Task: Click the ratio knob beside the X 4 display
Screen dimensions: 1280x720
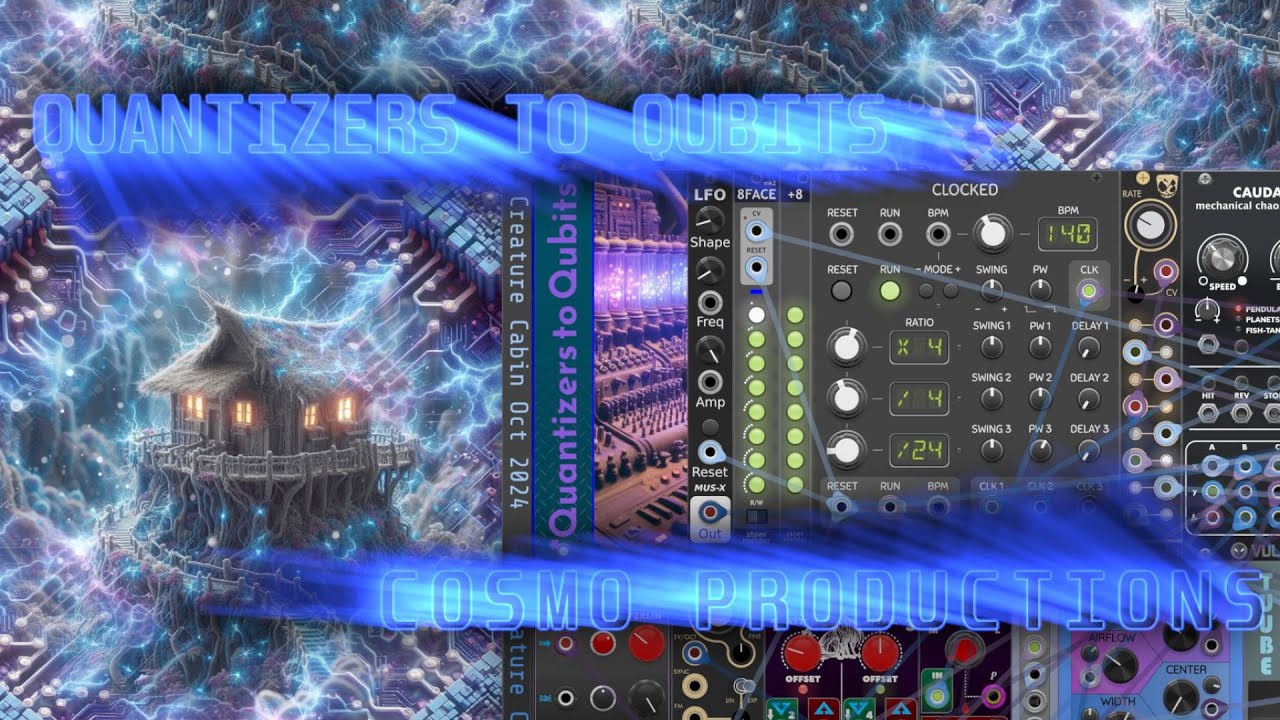Action: pyautogui.click(x=846, y=347)
